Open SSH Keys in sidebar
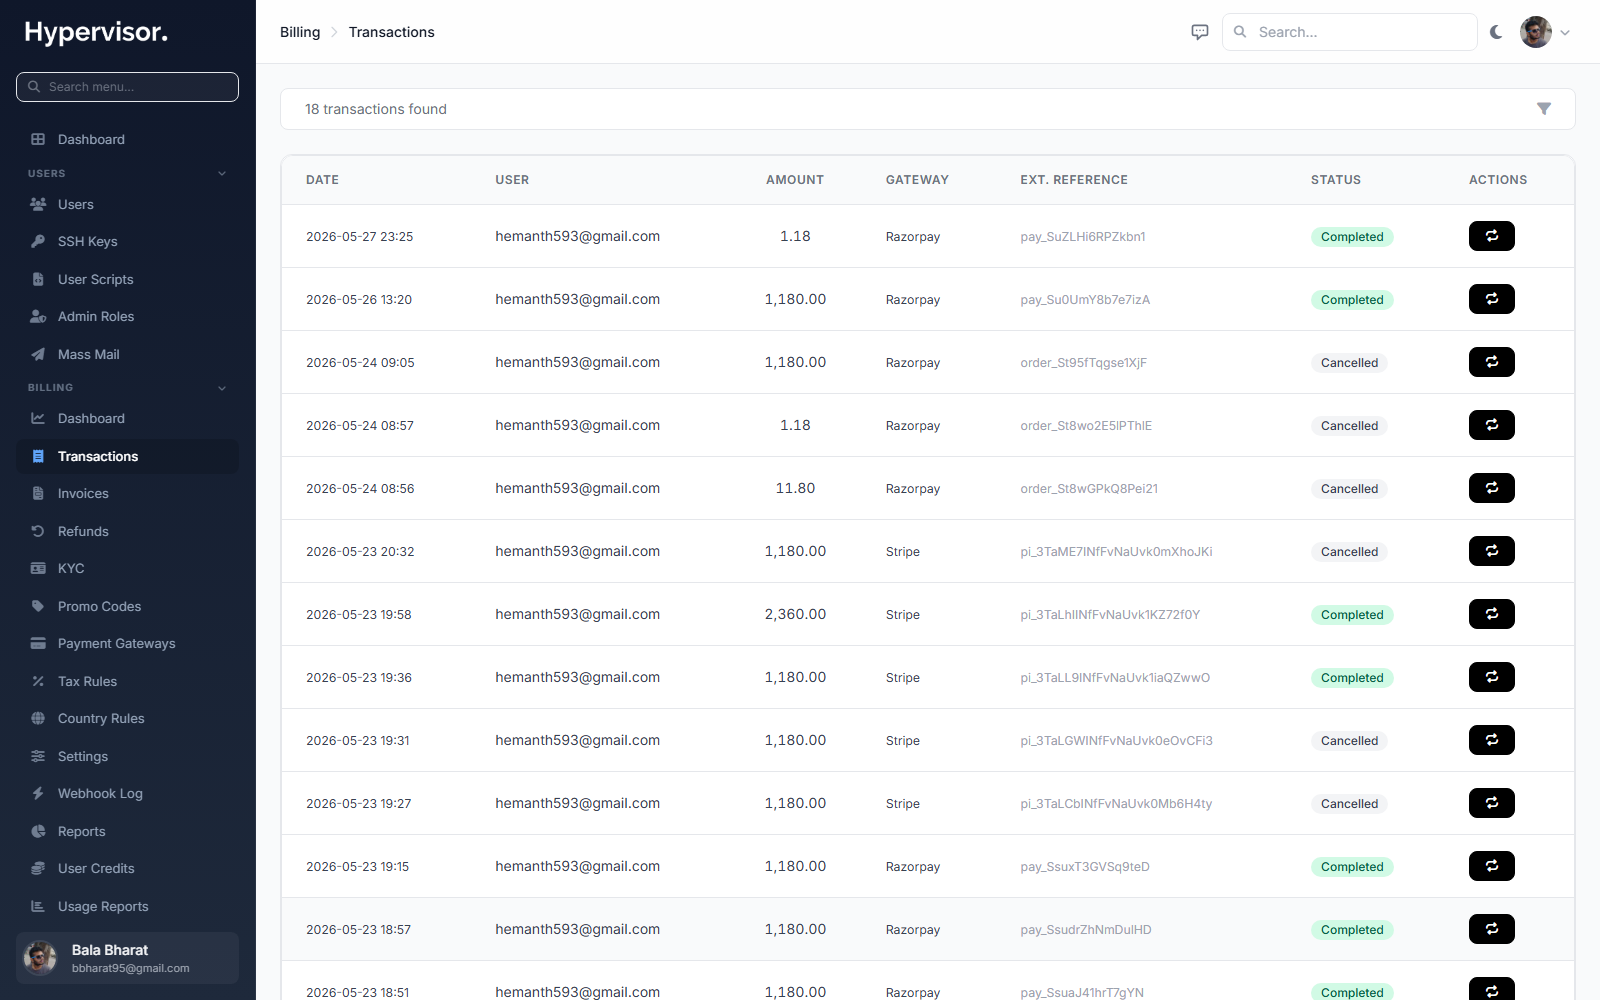 click(127, 241)
